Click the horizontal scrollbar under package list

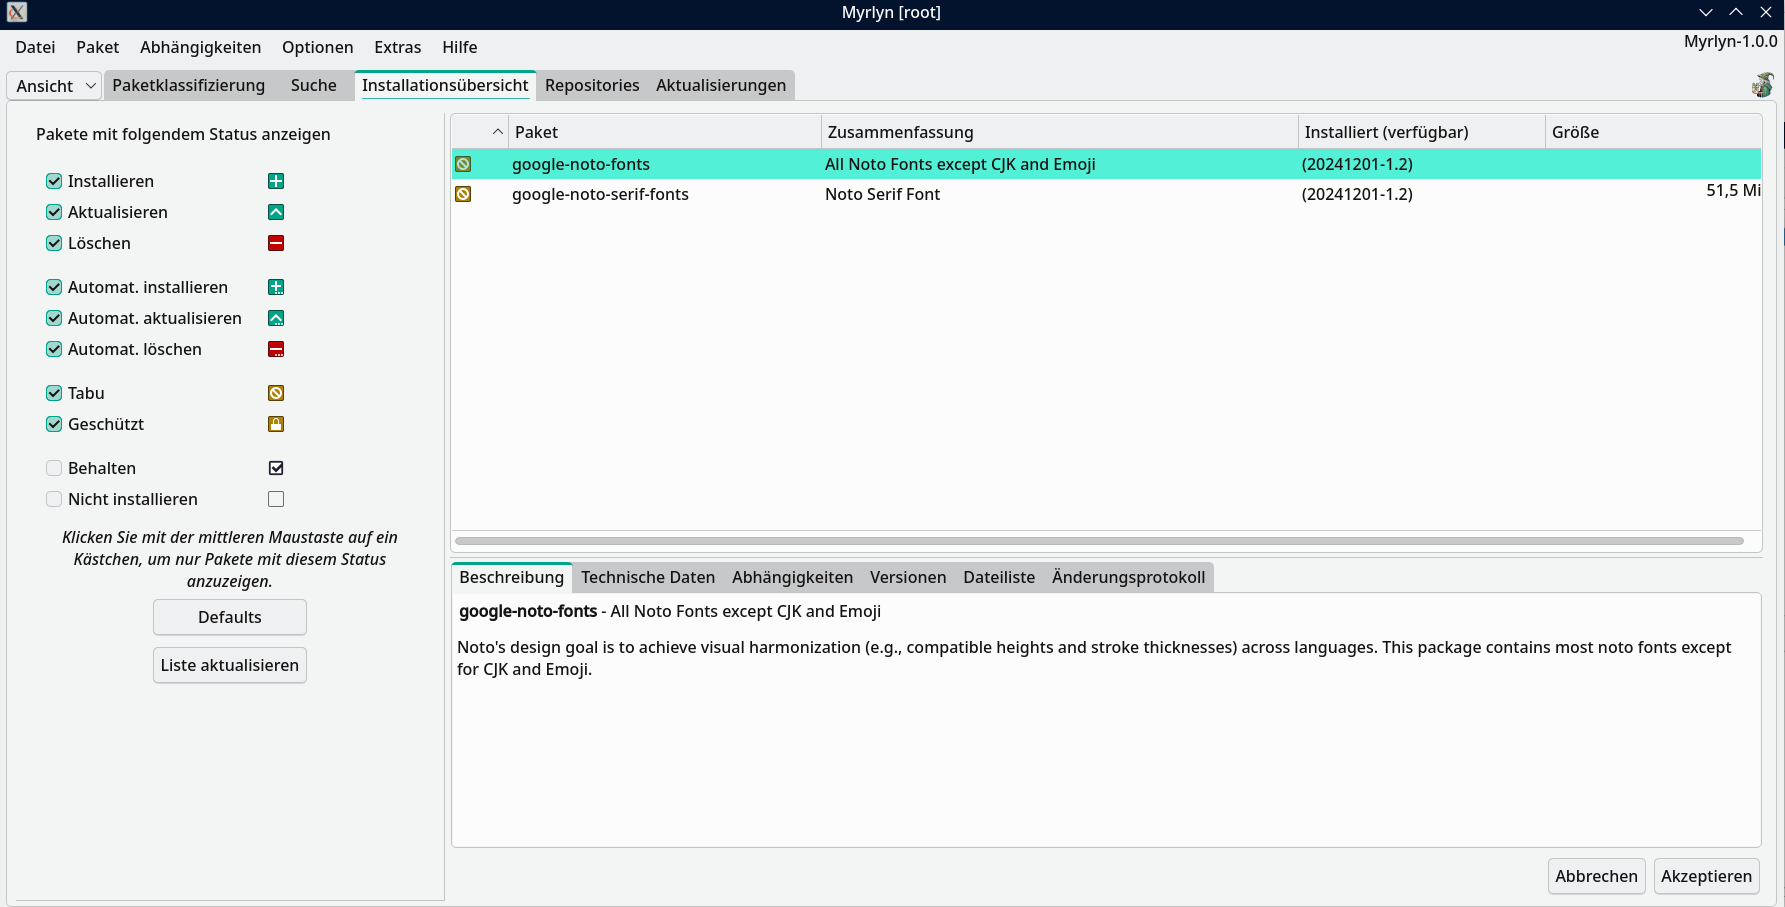[x=1098, y=541]
